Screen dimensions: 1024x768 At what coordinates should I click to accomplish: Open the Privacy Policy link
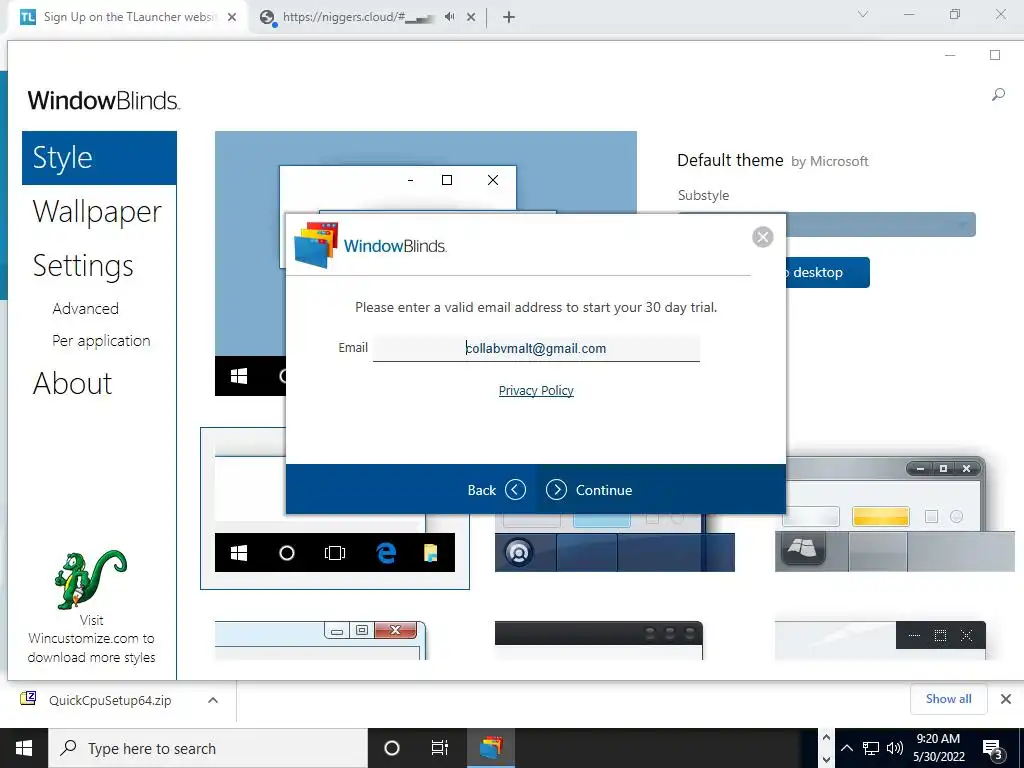[536, 391]
